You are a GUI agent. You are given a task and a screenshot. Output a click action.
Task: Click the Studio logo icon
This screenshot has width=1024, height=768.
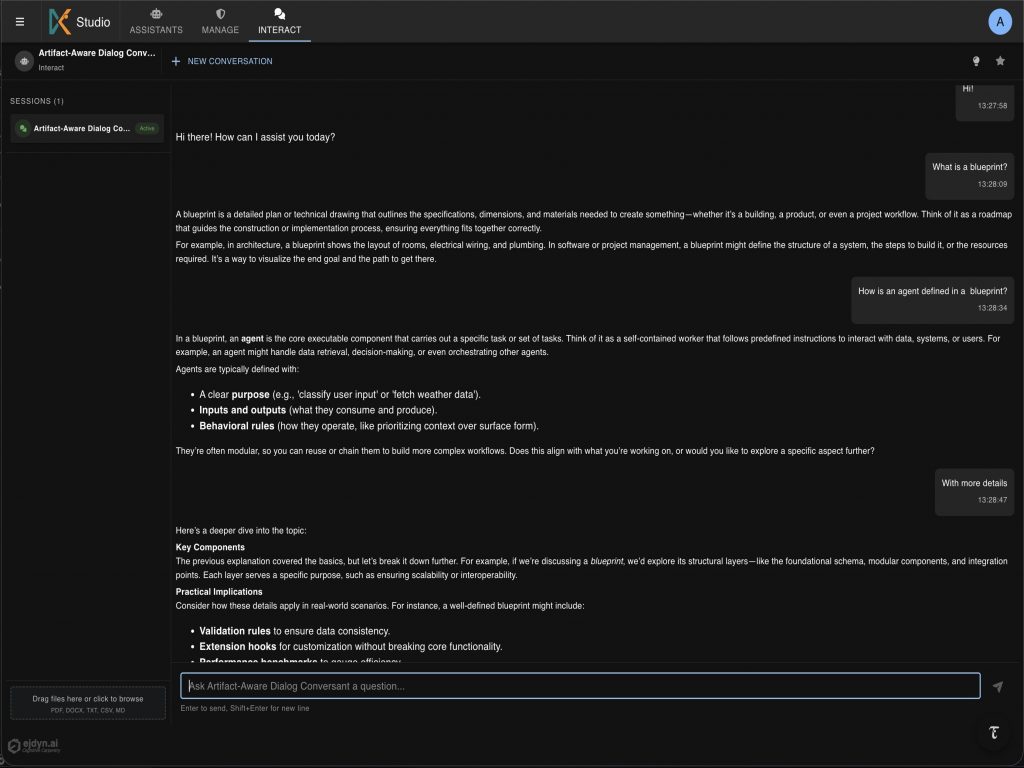click(x=61, y=21)
